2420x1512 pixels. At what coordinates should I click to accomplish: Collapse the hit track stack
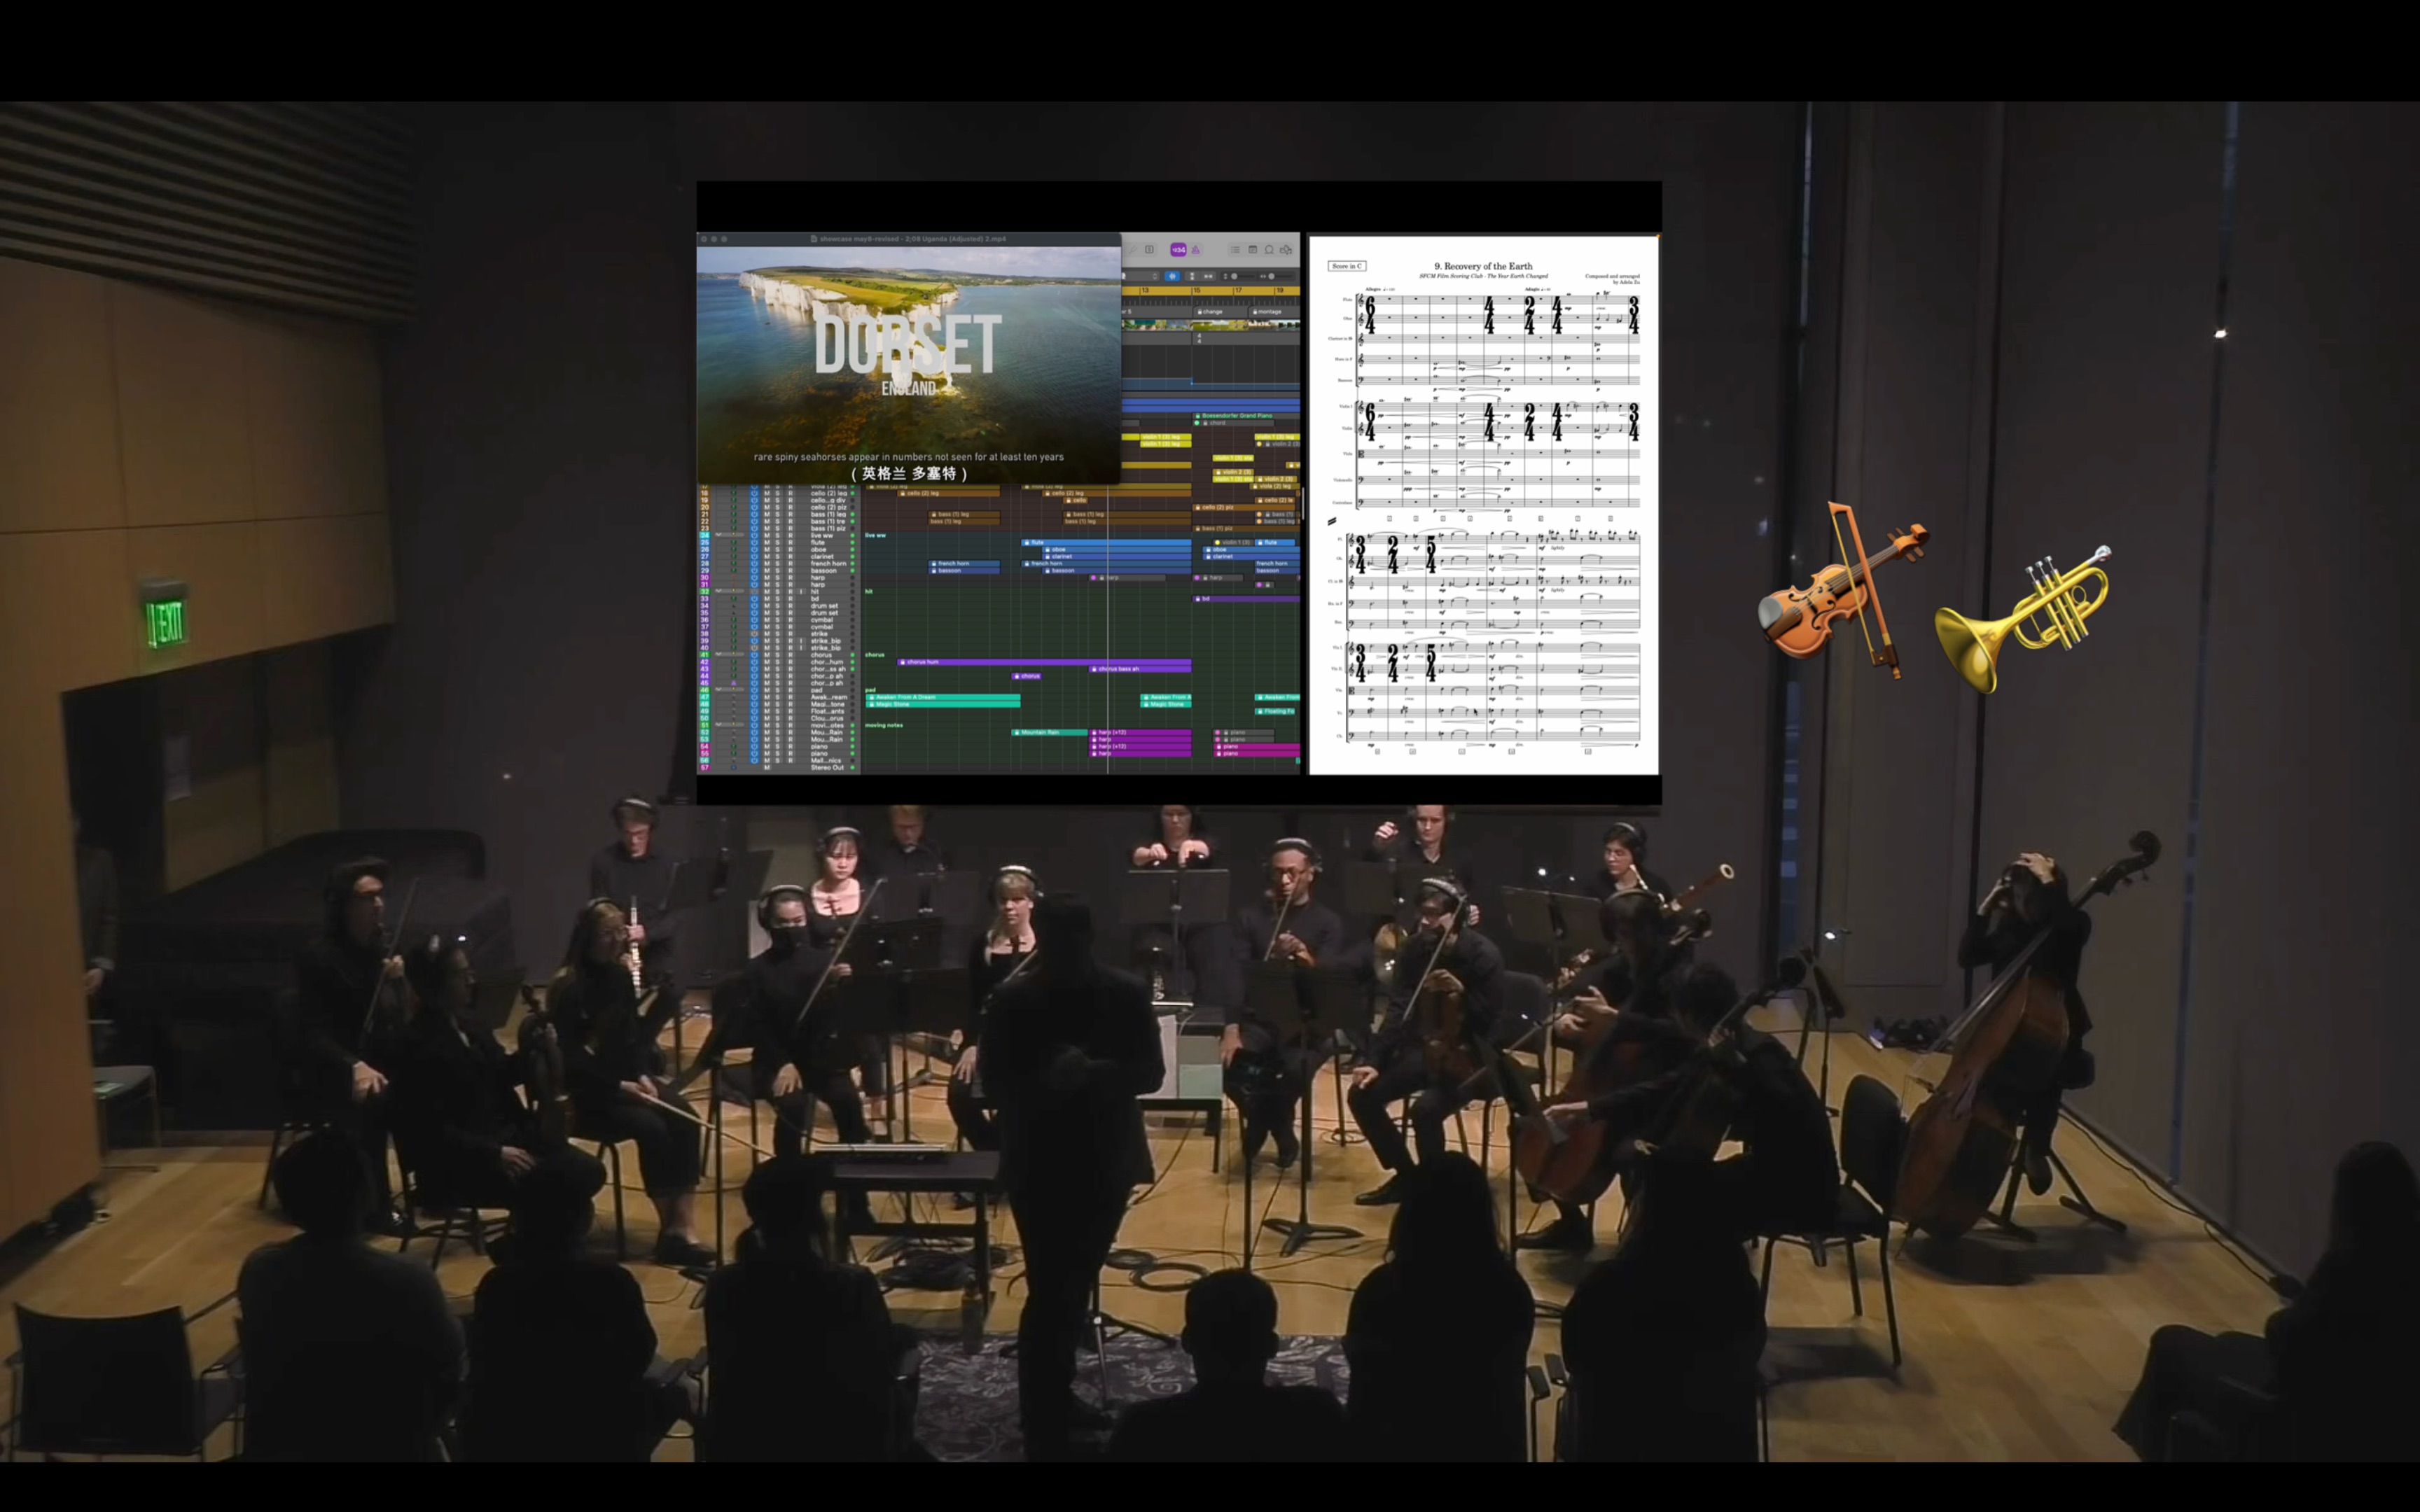click(719, 592)
